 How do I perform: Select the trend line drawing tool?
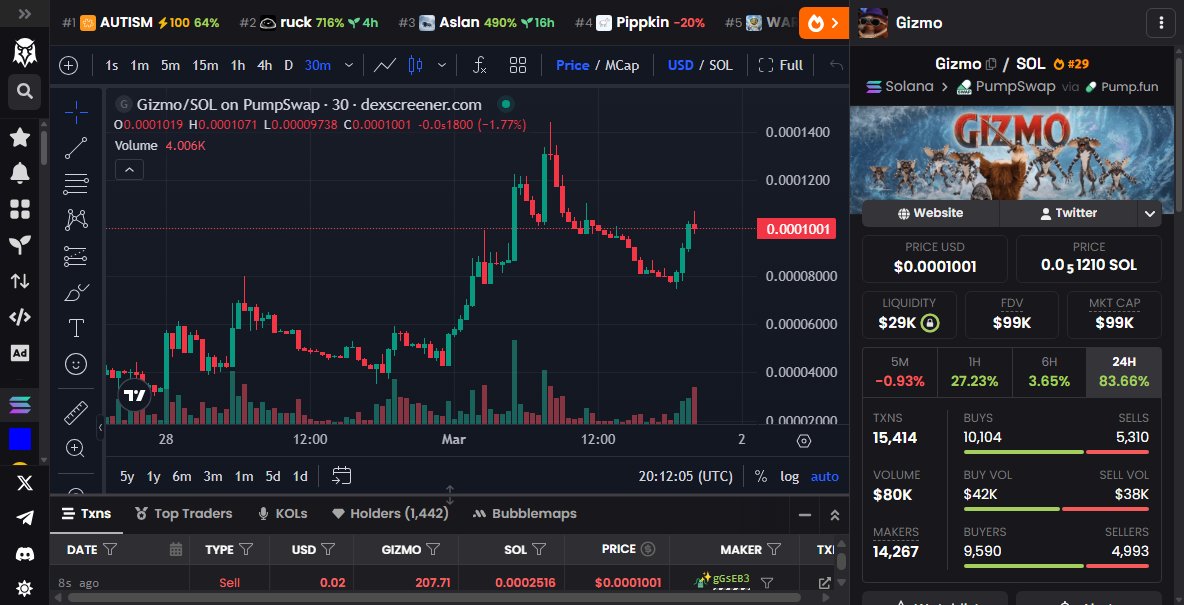click(76, 148)
